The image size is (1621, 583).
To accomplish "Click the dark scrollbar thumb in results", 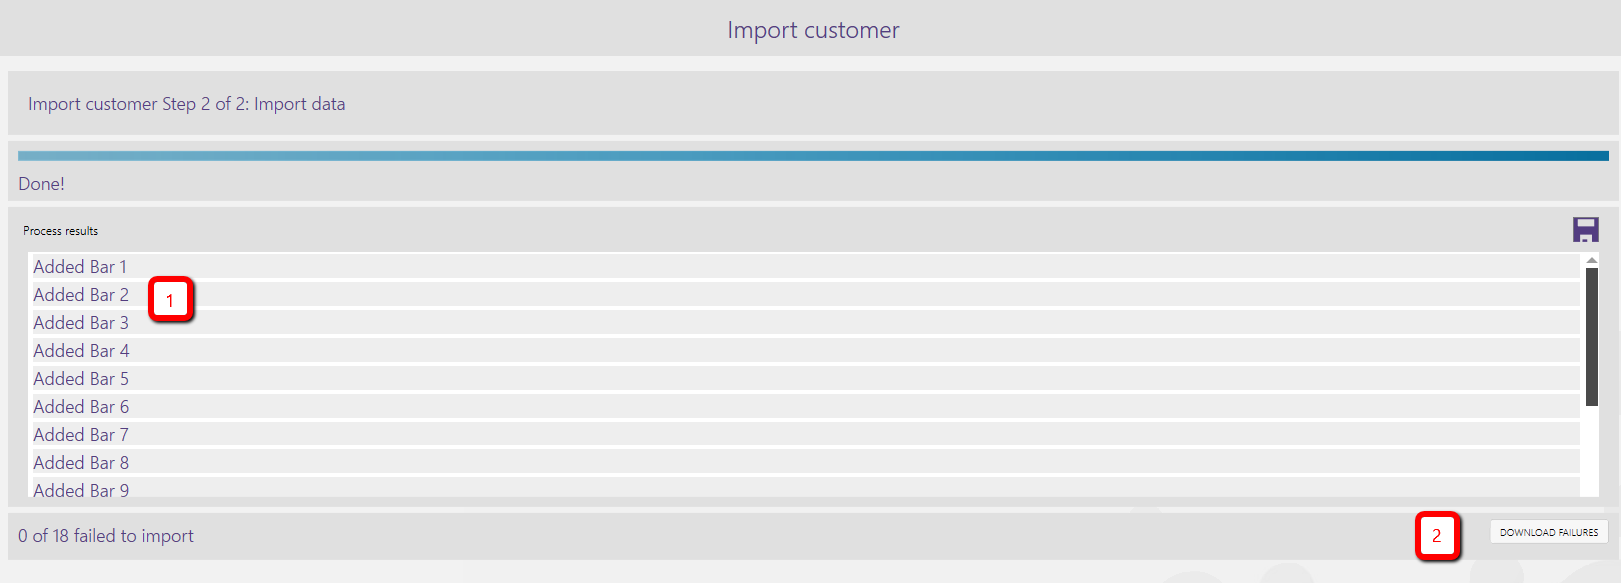I will pyautogui.click(x=1591, y=337).
